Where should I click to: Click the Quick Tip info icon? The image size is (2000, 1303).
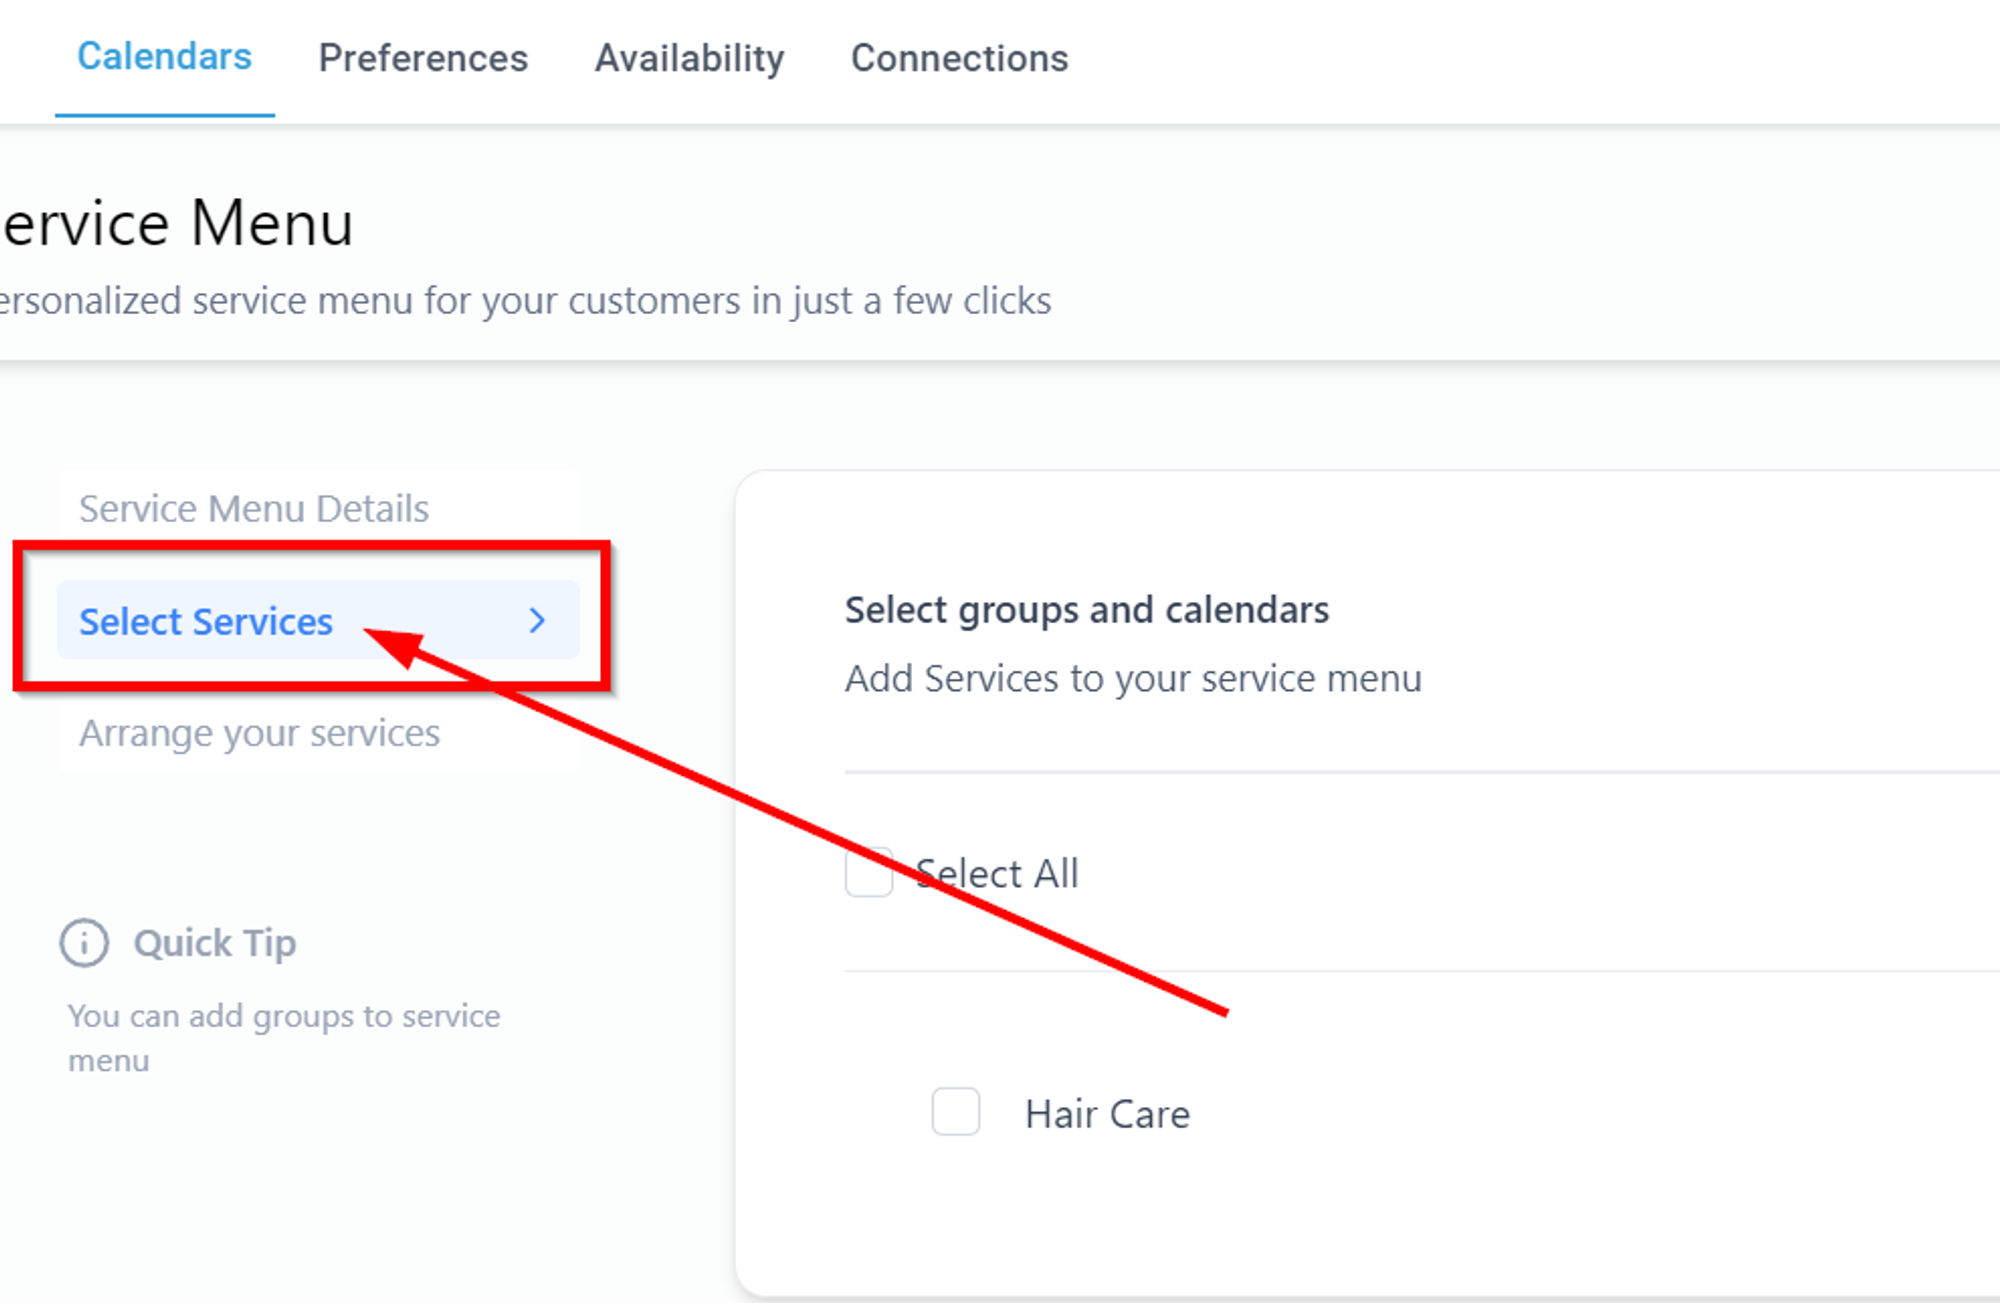[84, 943]
